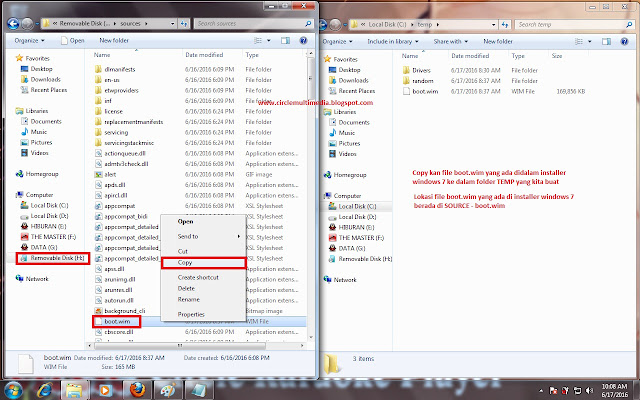Open Firefox from taskbar

[137, 390]
